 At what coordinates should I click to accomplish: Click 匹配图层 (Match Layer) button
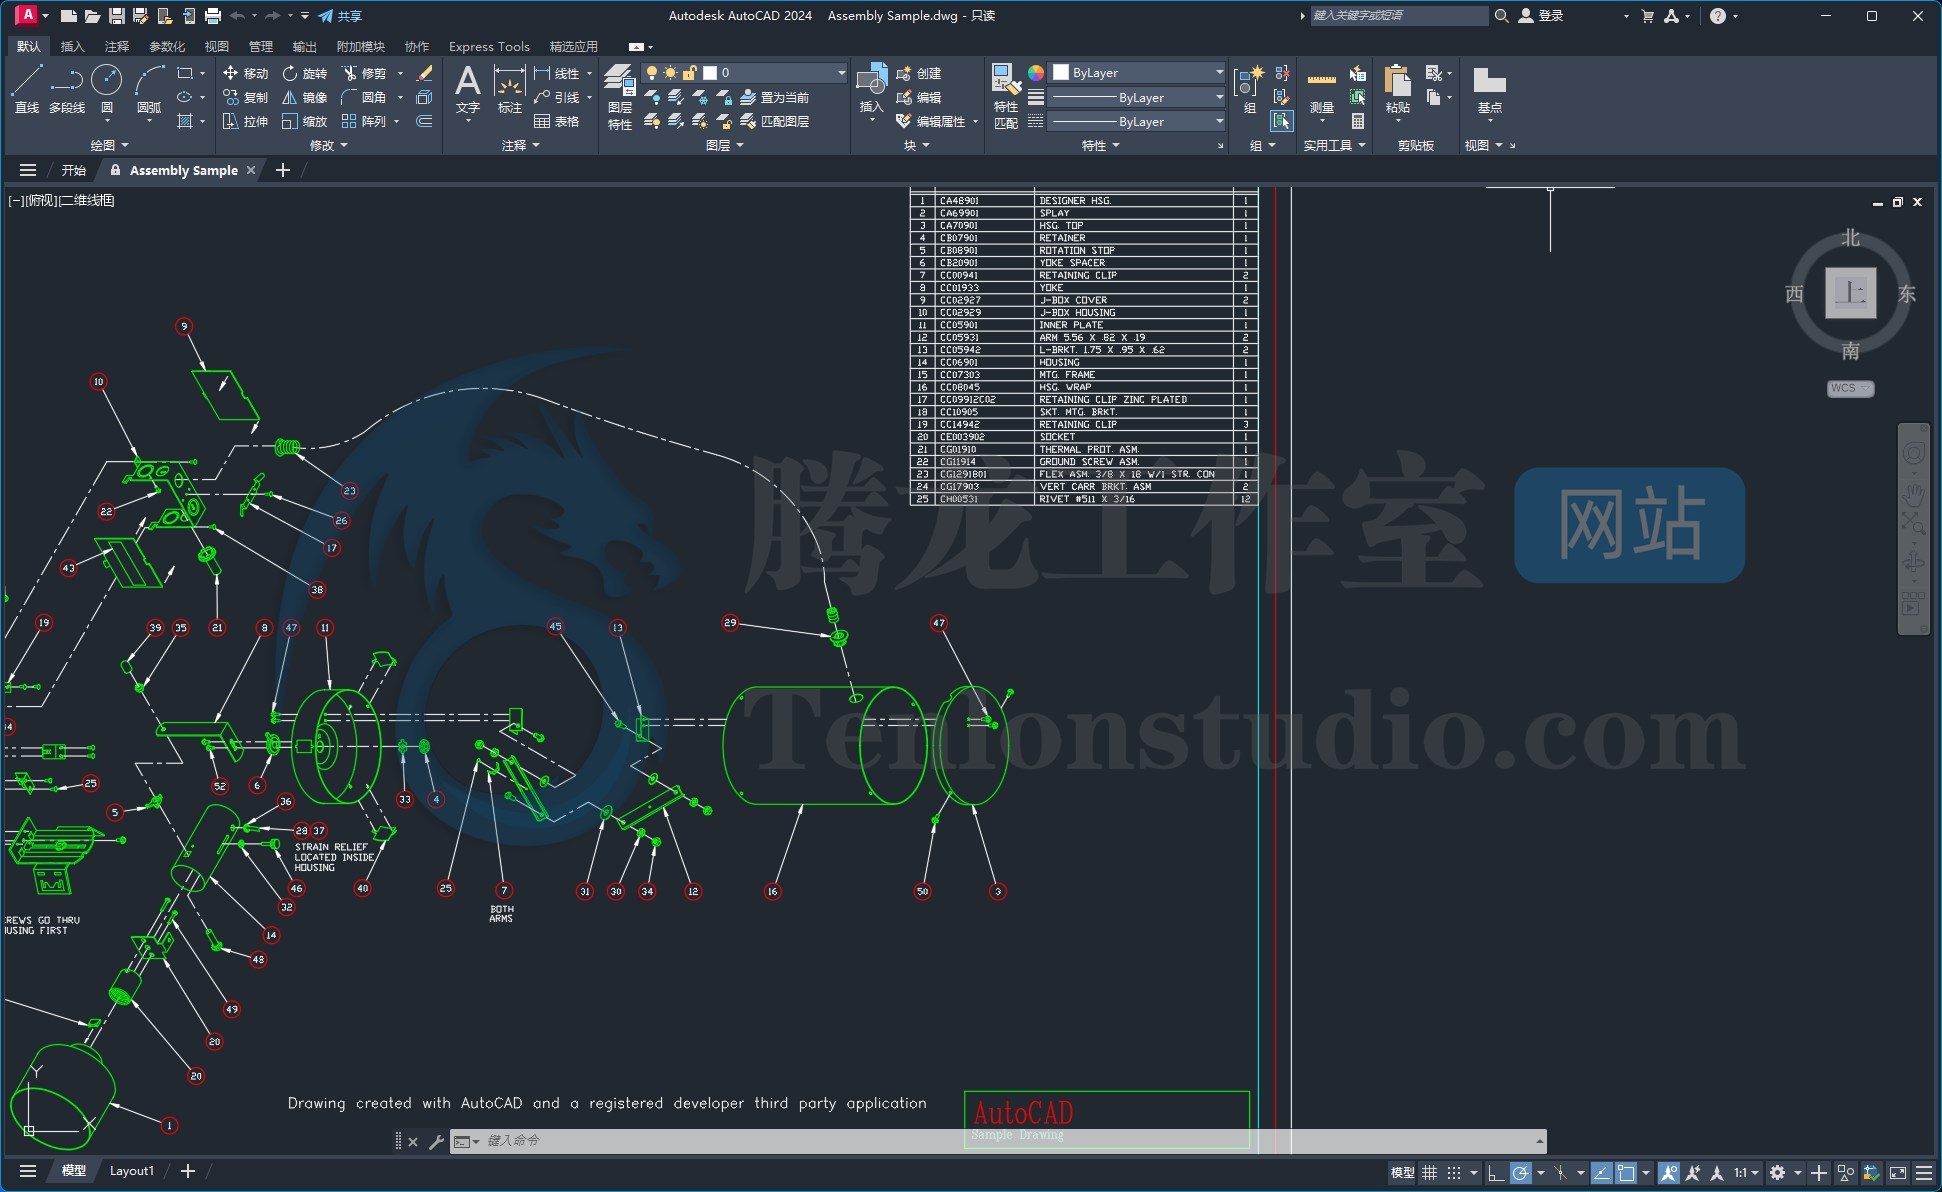[x=775, y=121]
